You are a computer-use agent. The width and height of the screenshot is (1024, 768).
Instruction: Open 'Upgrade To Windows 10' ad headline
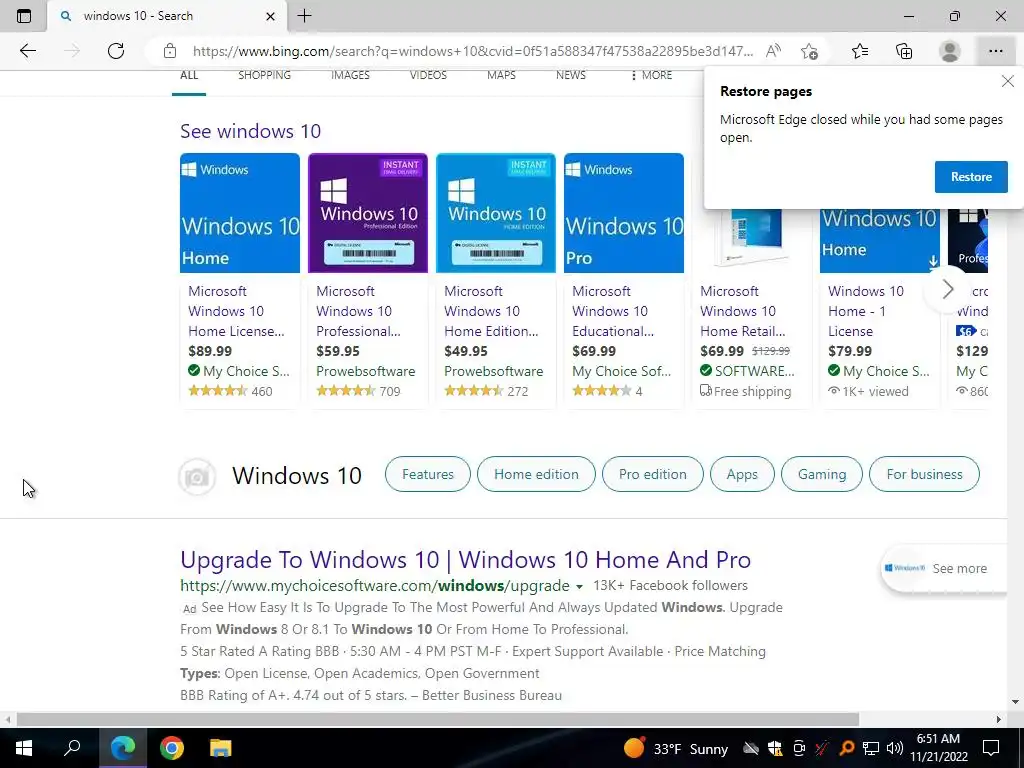[x=465, y=560]
